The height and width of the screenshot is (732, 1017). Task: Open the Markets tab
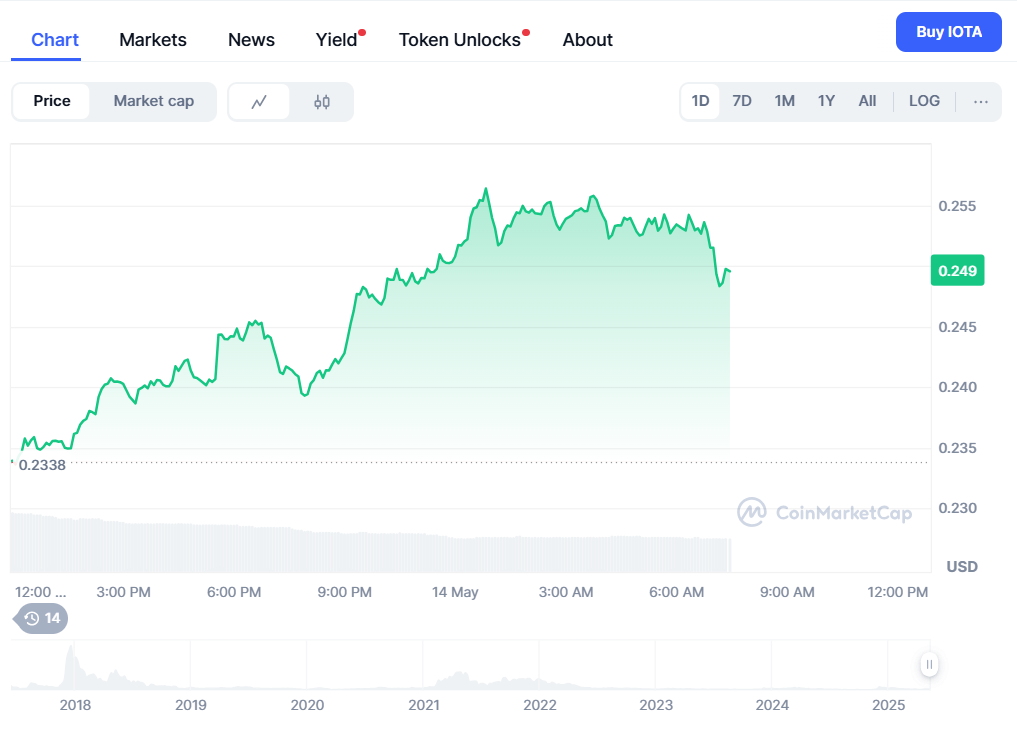[153, 40]
